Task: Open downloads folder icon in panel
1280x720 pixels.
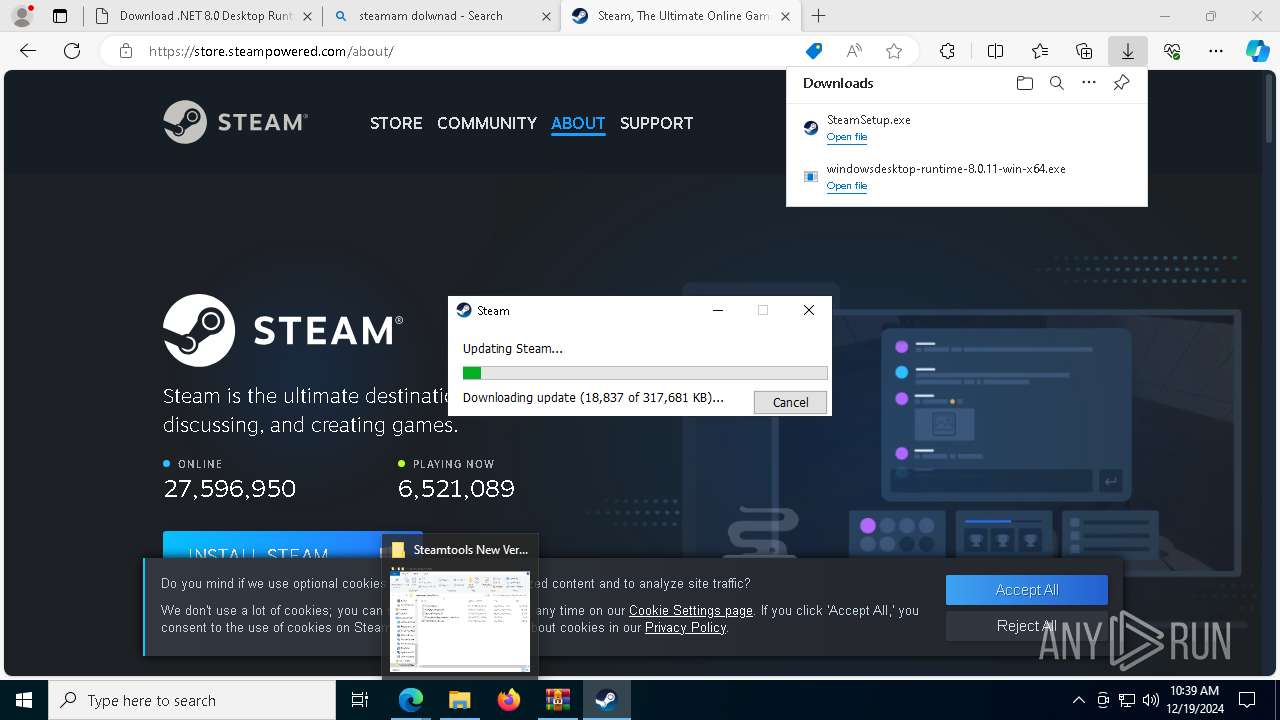Action: click(1024, 83)
